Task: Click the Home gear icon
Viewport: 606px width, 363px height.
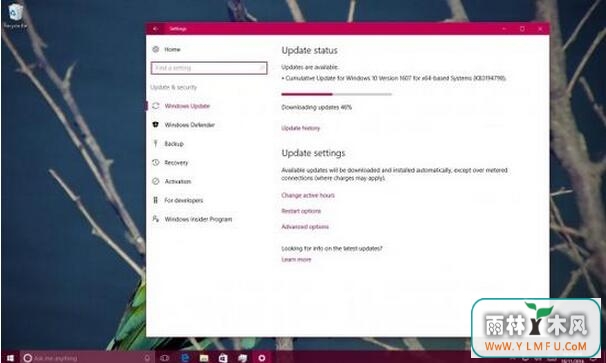Action: pyautogui.click(x=156, y=49)
